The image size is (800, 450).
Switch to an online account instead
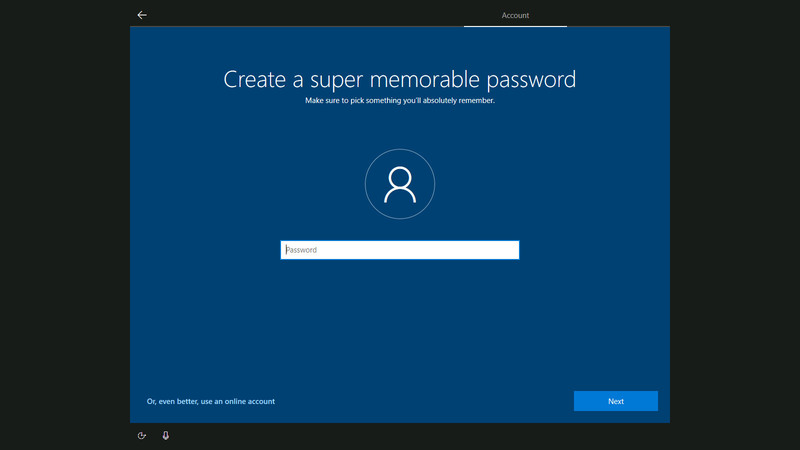(249, 402)
